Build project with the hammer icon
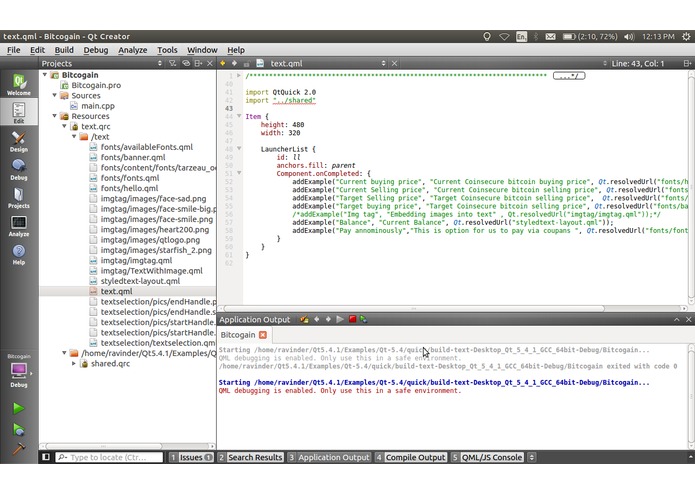 [x=18, y=448]
